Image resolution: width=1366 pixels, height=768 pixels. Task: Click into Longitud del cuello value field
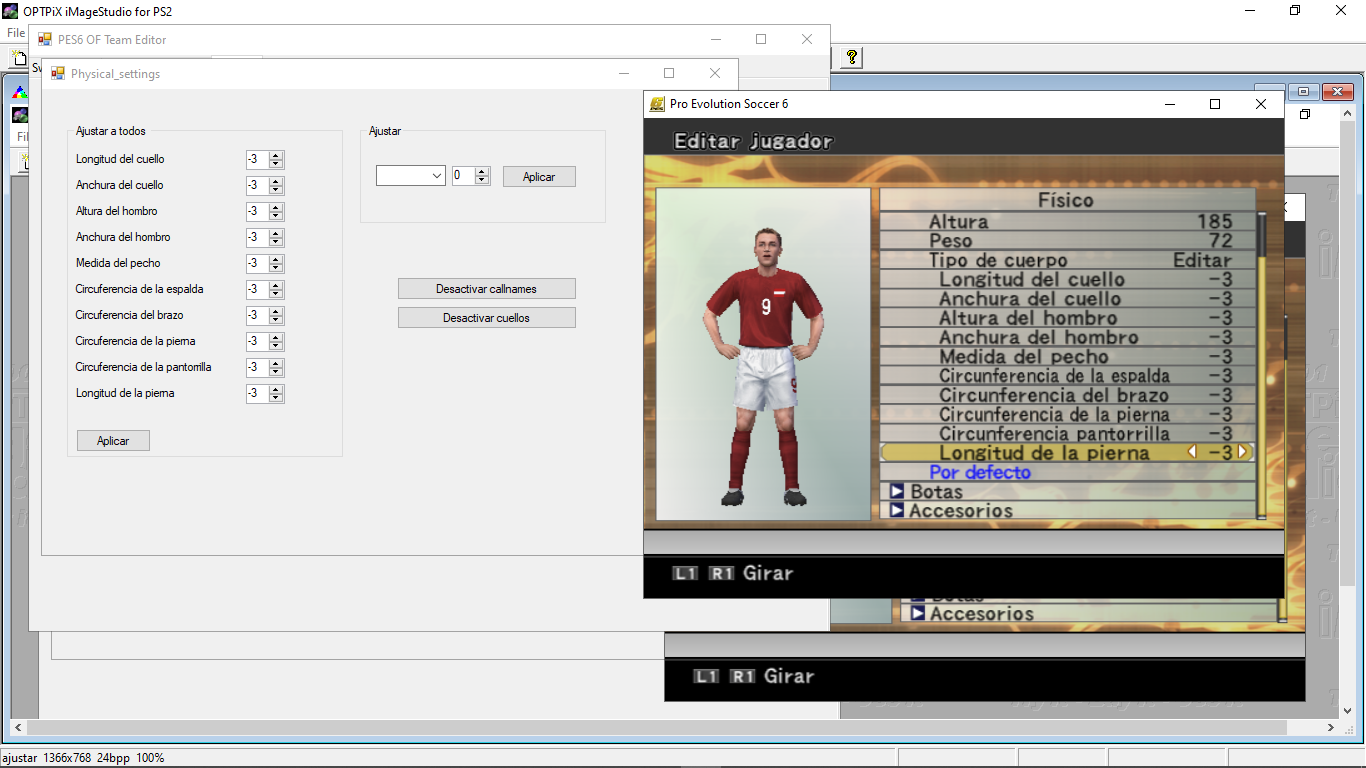click(x=257, y=159)
